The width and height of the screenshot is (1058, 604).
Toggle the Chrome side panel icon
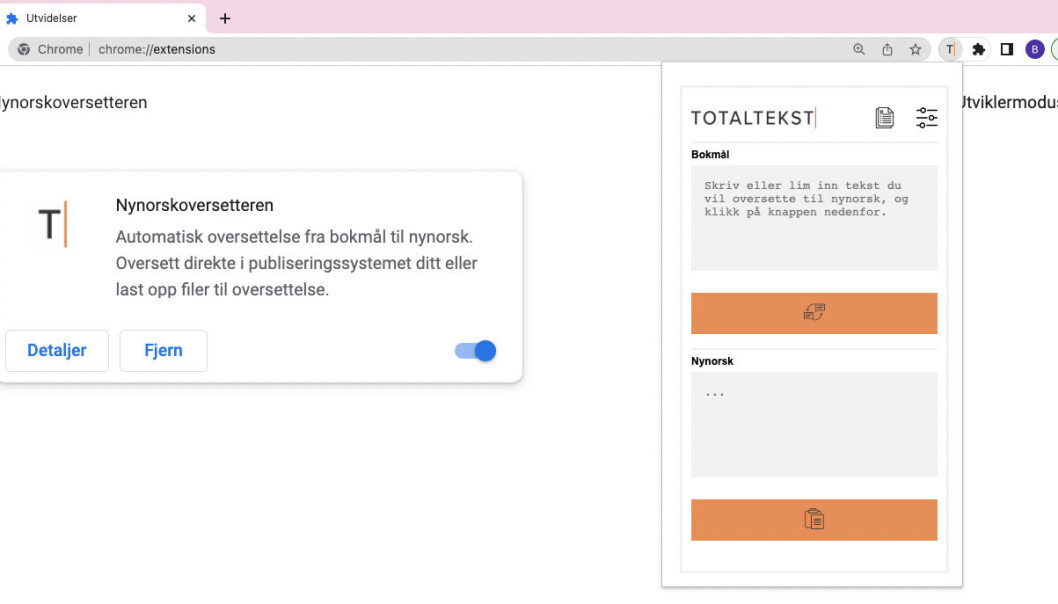tap(1007, 49)
